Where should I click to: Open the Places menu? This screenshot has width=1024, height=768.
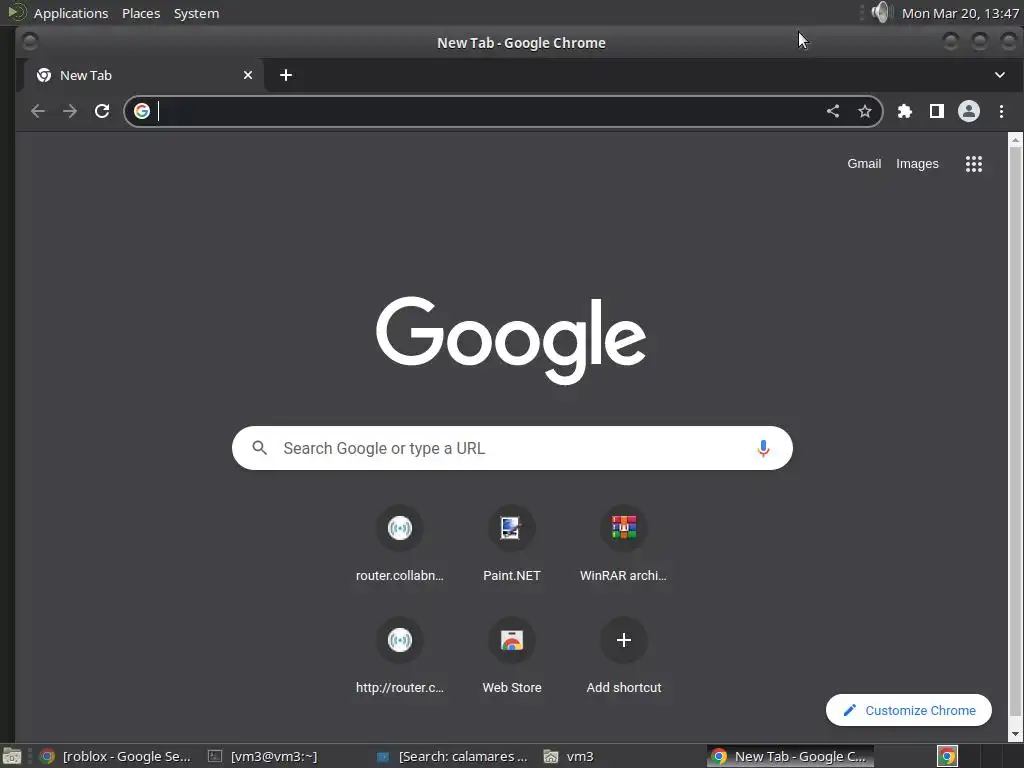[x=141, y=13]
